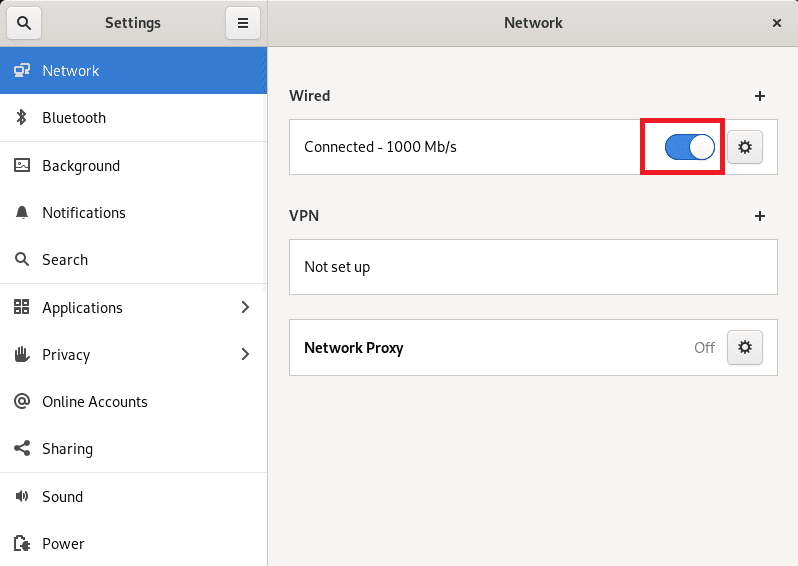Go to Power settings

point(63,544)
